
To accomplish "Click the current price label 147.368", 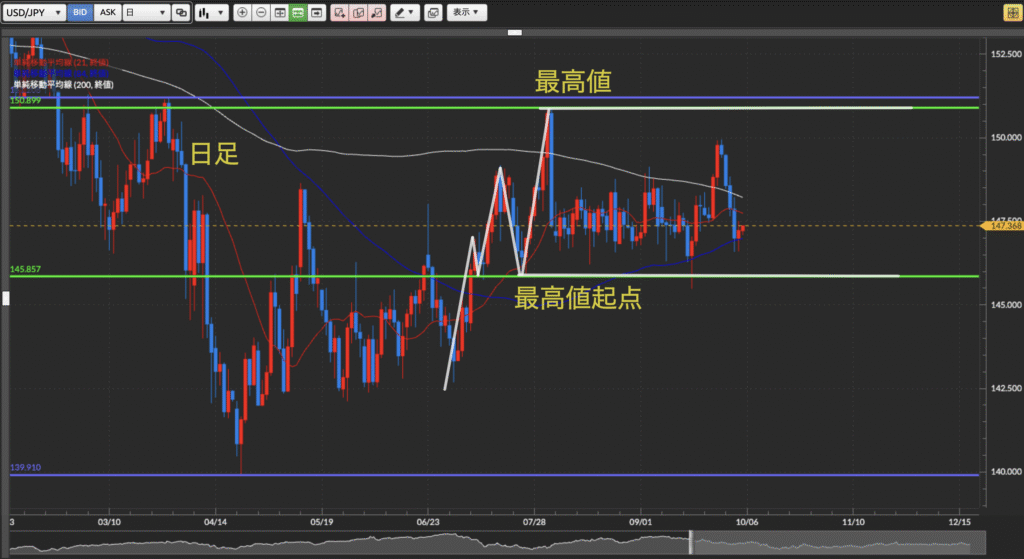I will 1003,226.
